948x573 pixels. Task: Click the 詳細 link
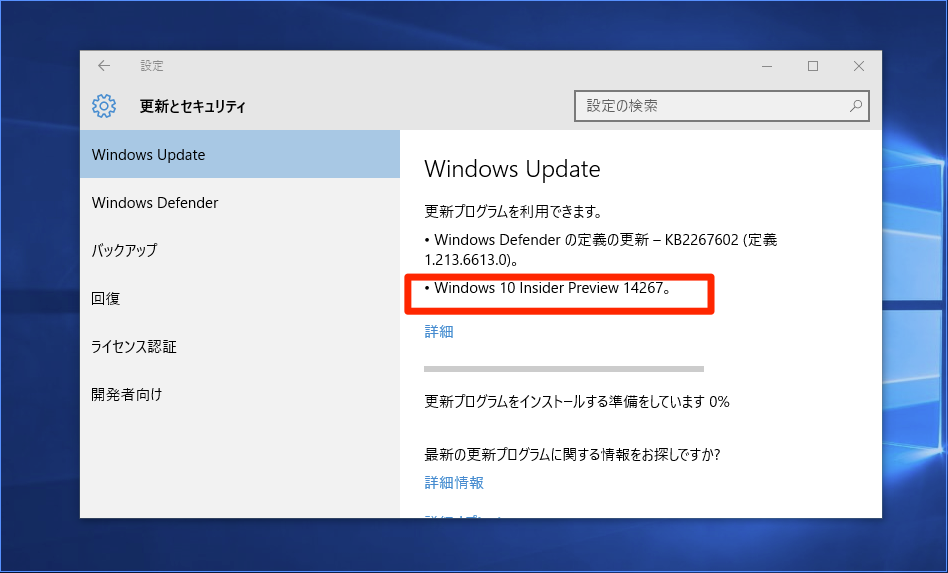(x=439, y=331)
